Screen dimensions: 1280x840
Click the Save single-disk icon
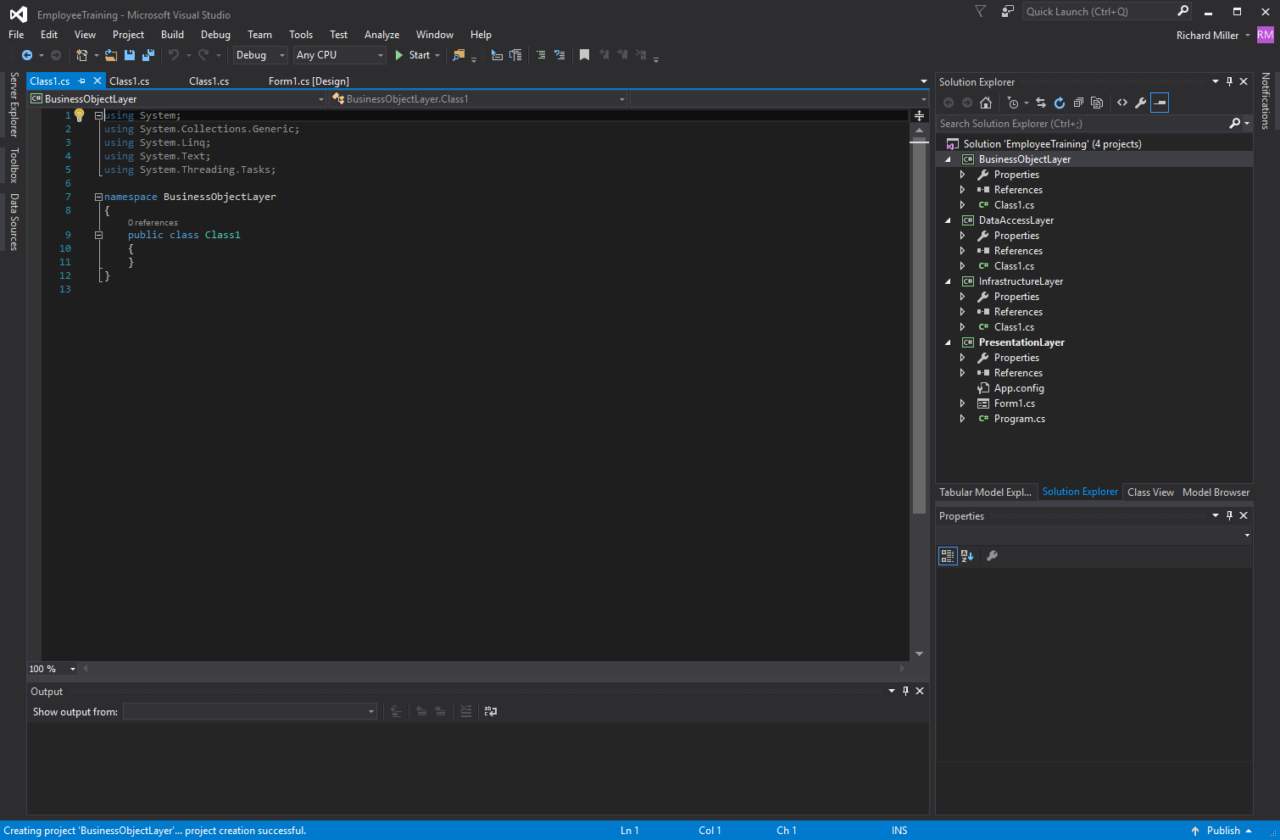point(130,55)
